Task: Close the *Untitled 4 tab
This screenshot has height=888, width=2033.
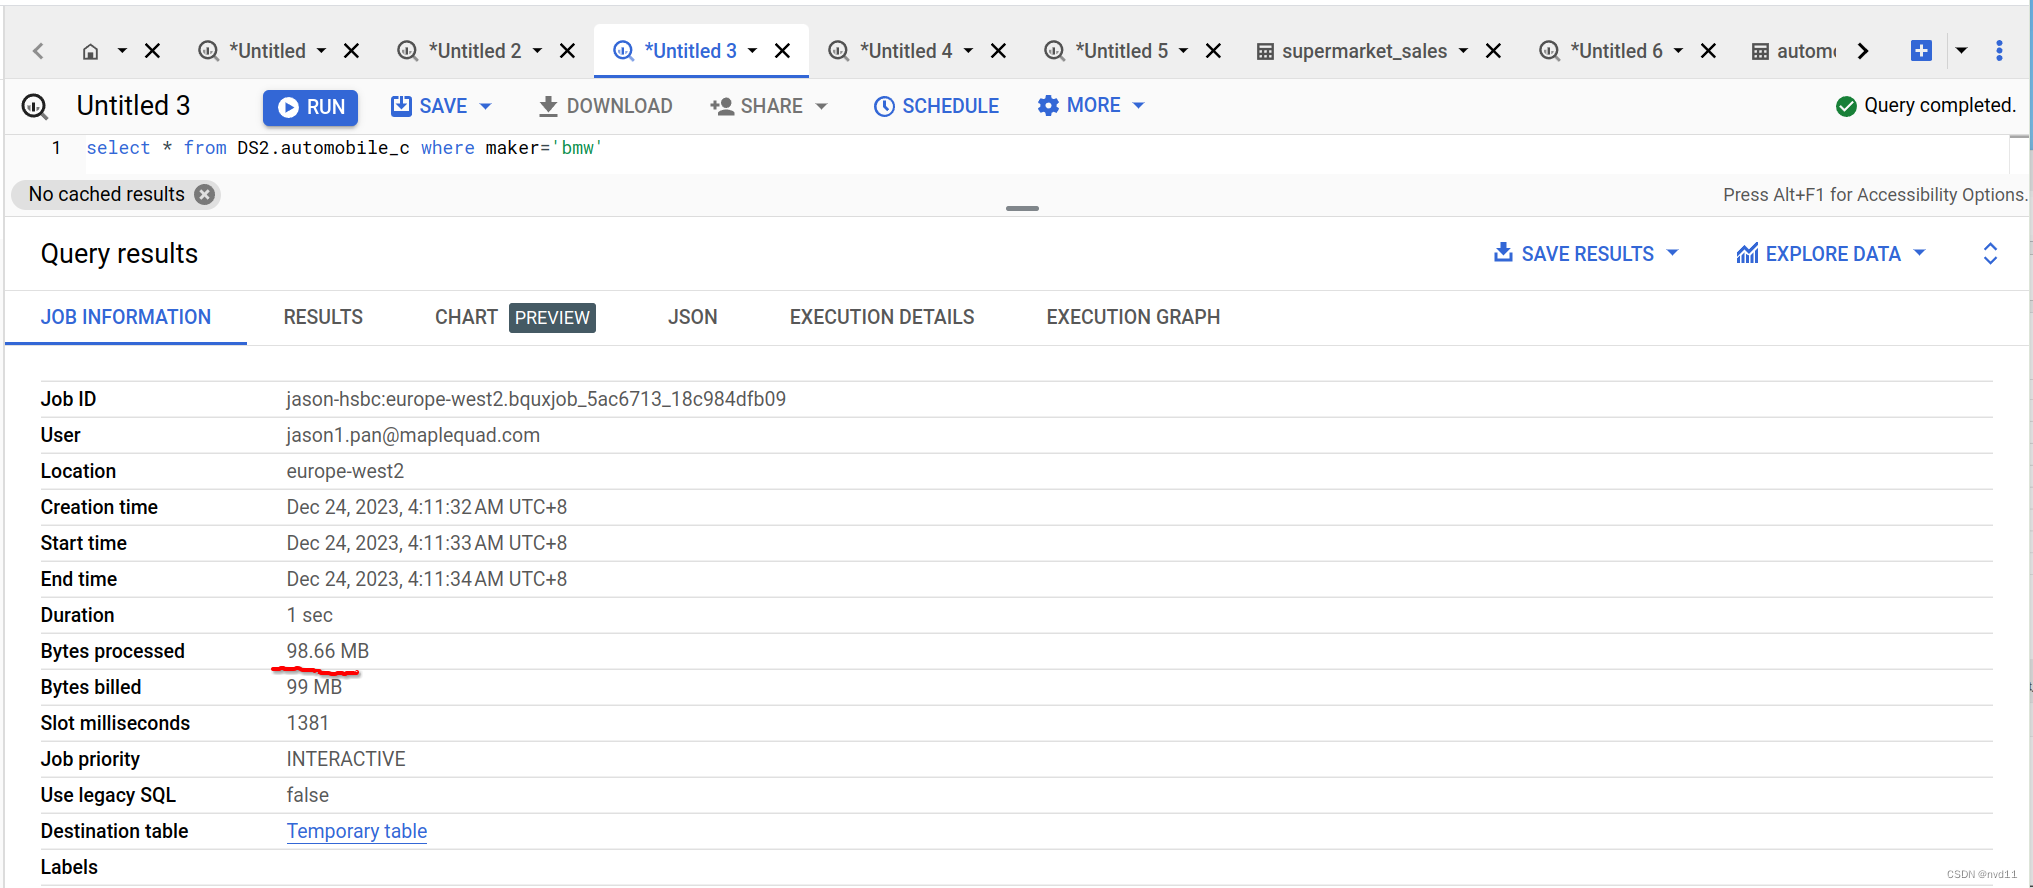Action: 998,51
